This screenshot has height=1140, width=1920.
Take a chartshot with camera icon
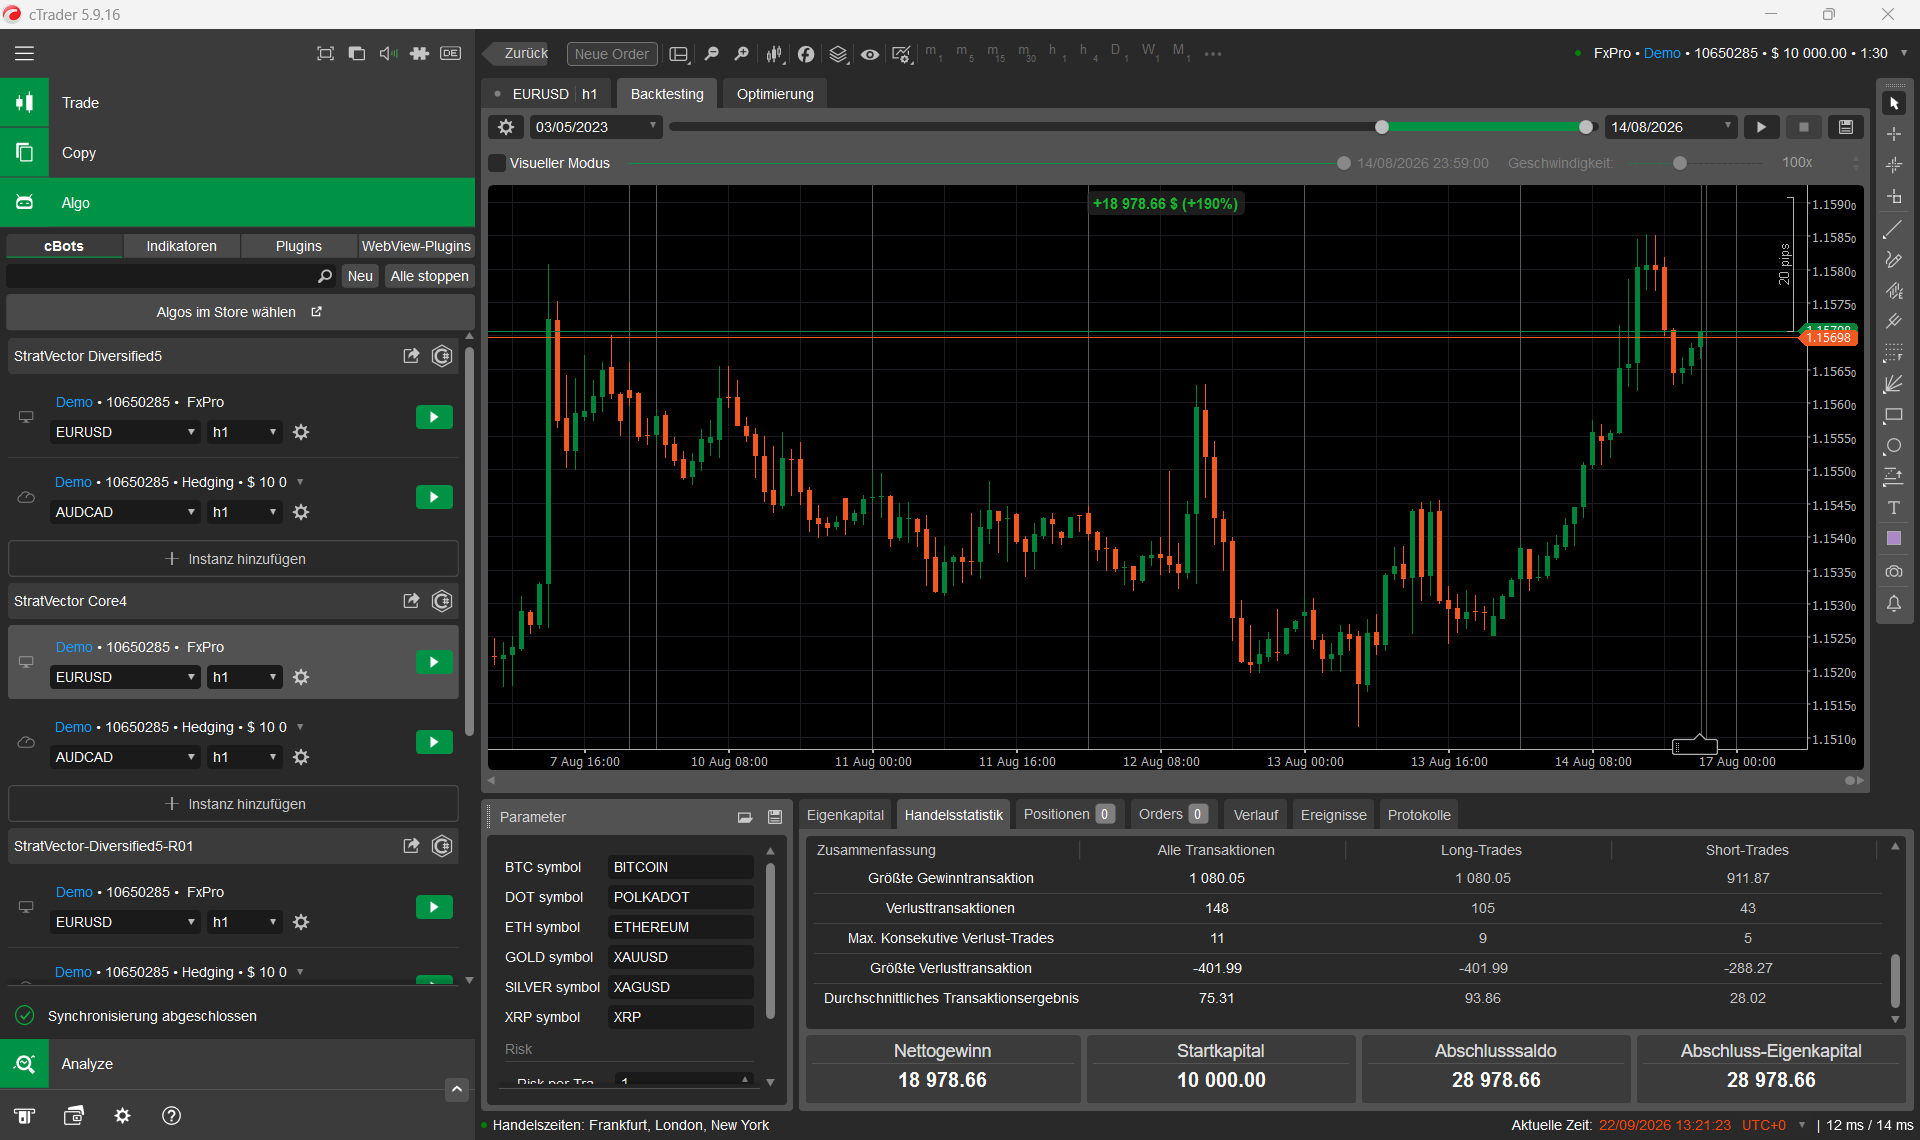[x=1894, y=571]
